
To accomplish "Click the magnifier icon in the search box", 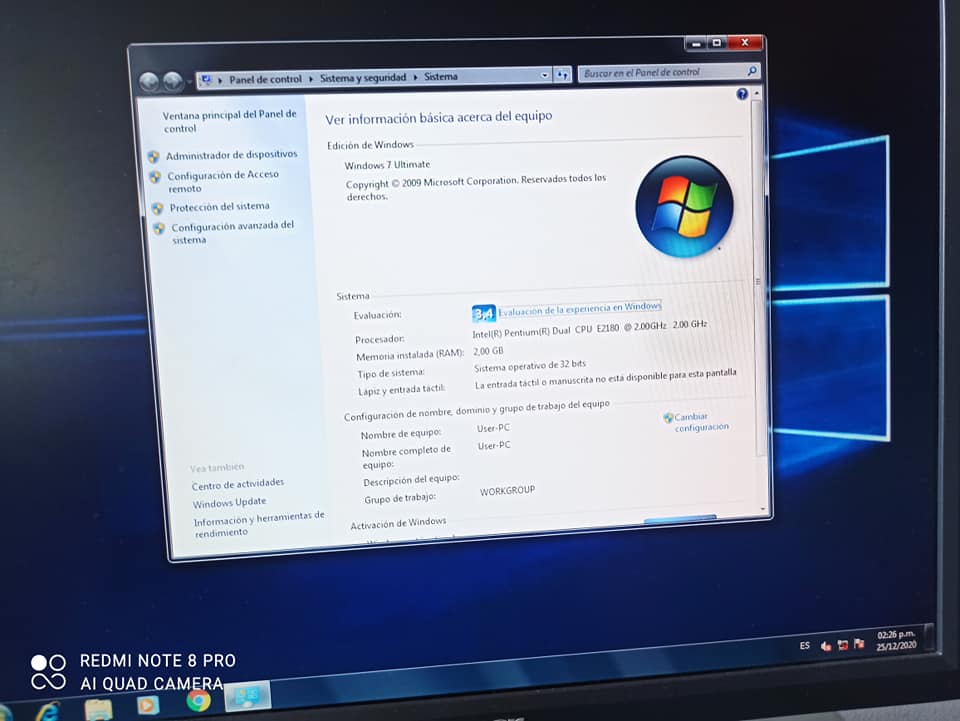I will click(x=752, y=71).
